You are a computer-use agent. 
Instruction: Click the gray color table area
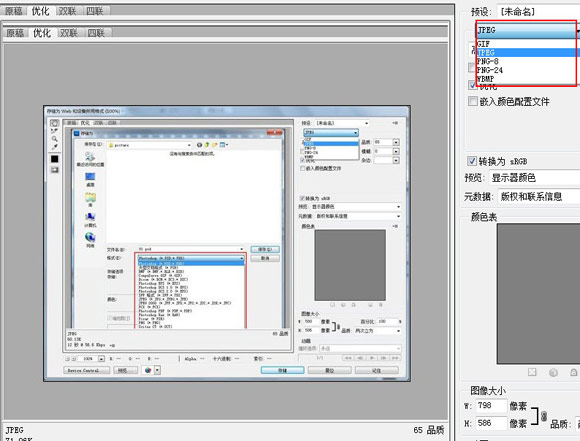point(538,293)
